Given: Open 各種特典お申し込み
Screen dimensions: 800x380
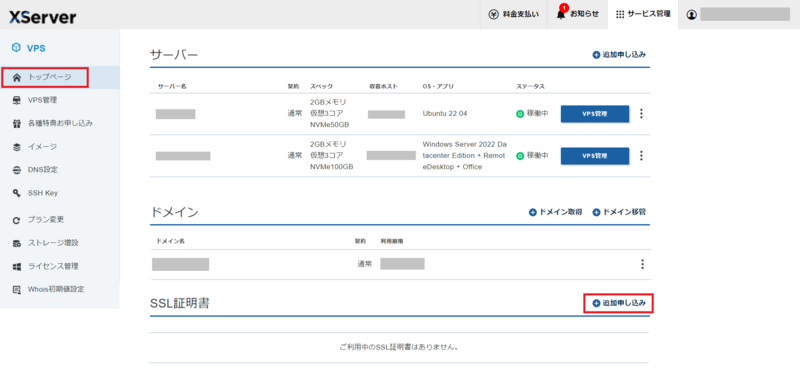Looking at the screenshot, I should pos(60,123).
